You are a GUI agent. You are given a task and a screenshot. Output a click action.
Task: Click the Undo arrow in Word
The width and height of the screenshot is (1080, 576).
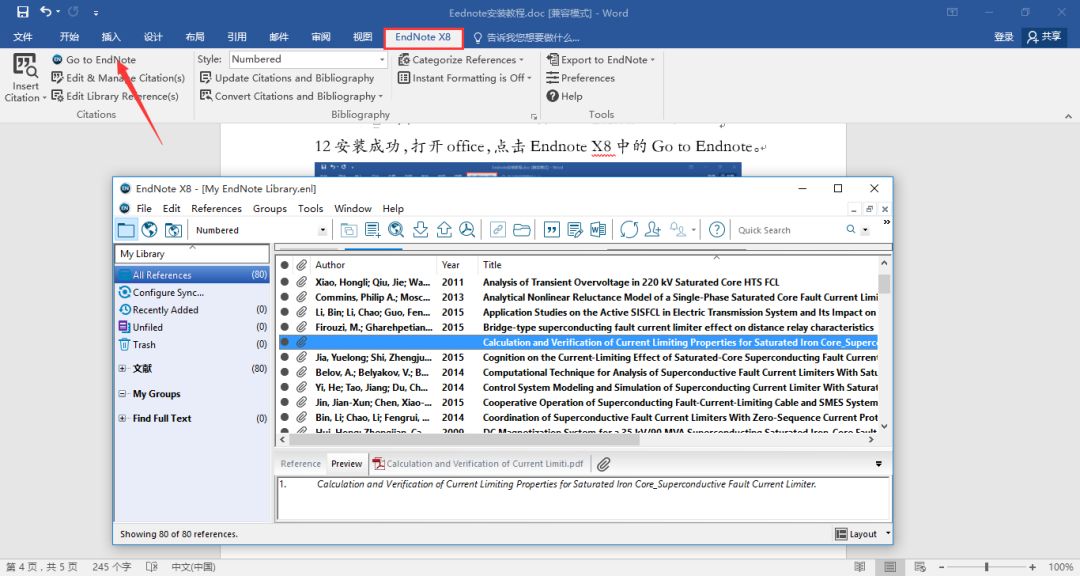click(46, 12)
